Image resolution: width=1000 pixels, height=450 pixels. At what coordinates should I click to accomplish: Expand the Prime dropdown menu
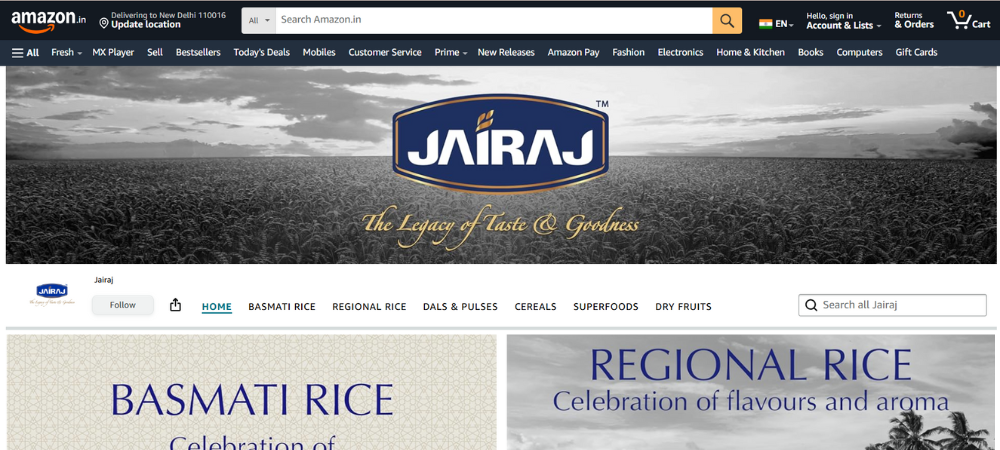coord(450,52)
